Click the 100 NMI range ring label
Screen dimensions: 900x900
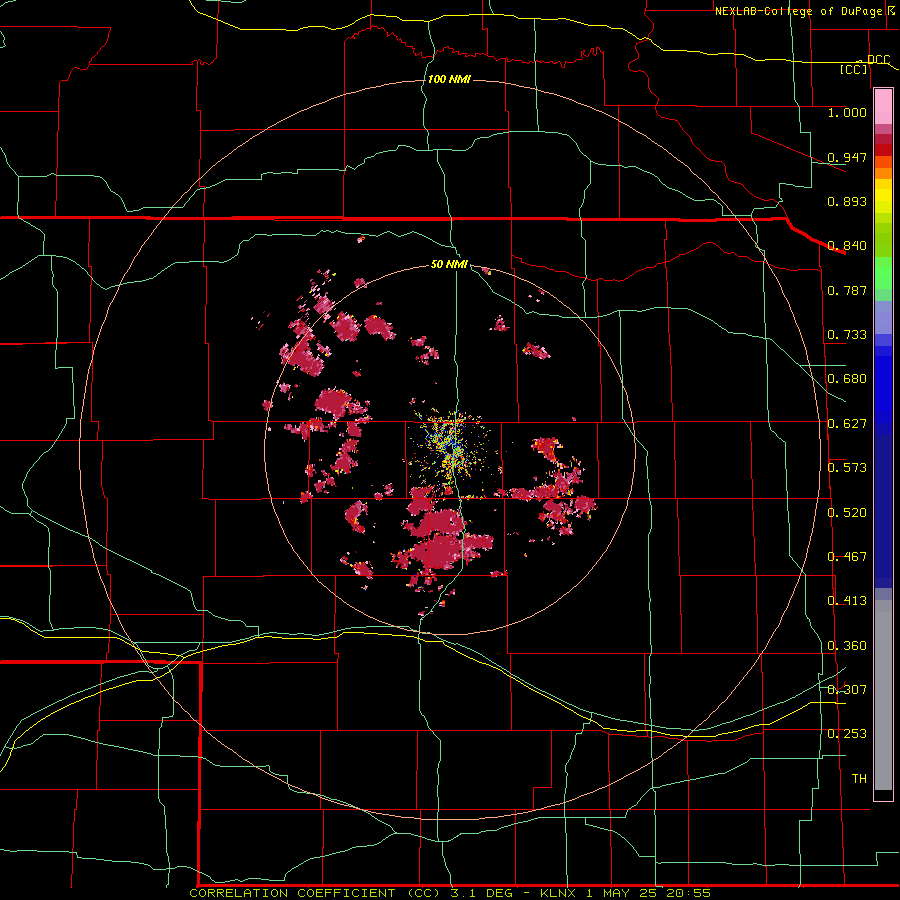[x=449, y=79]
